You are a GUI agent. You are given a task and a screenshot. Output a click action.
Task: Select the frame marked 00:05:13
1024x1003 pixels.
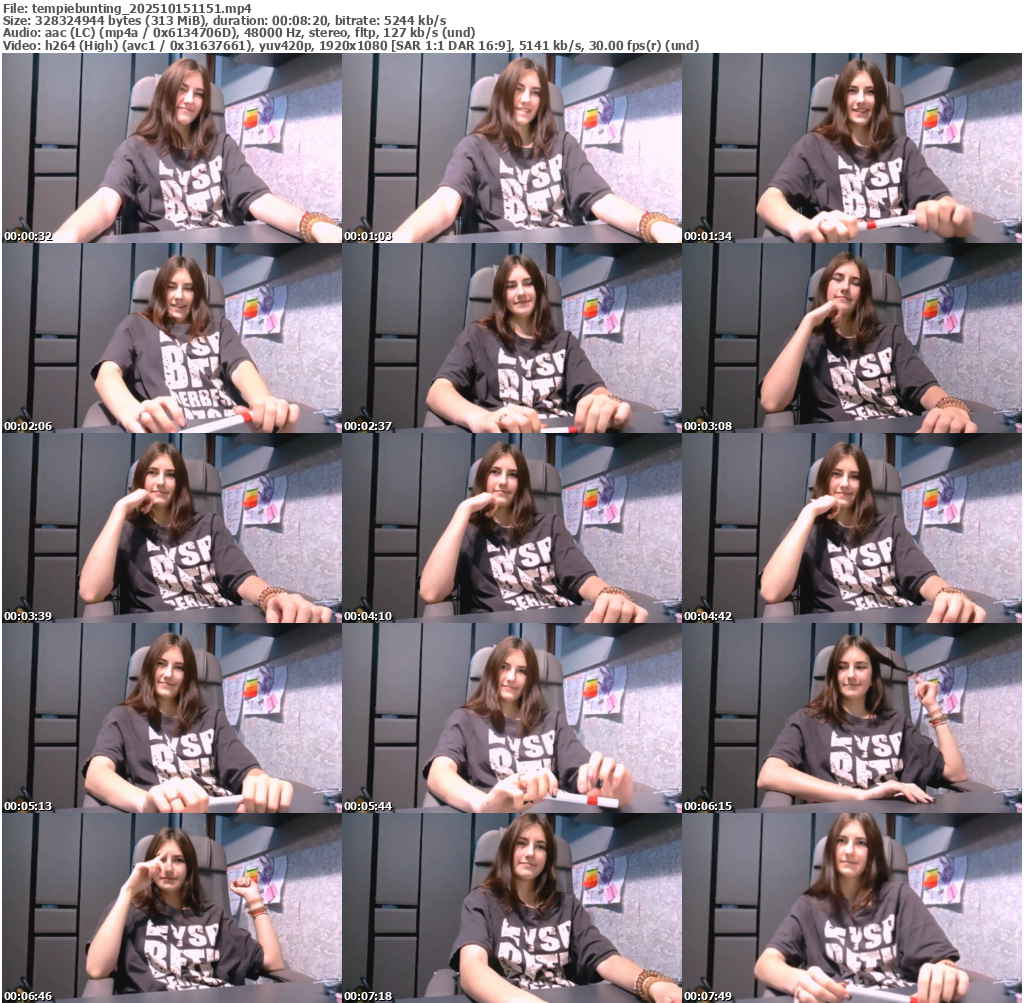(171, 718)
